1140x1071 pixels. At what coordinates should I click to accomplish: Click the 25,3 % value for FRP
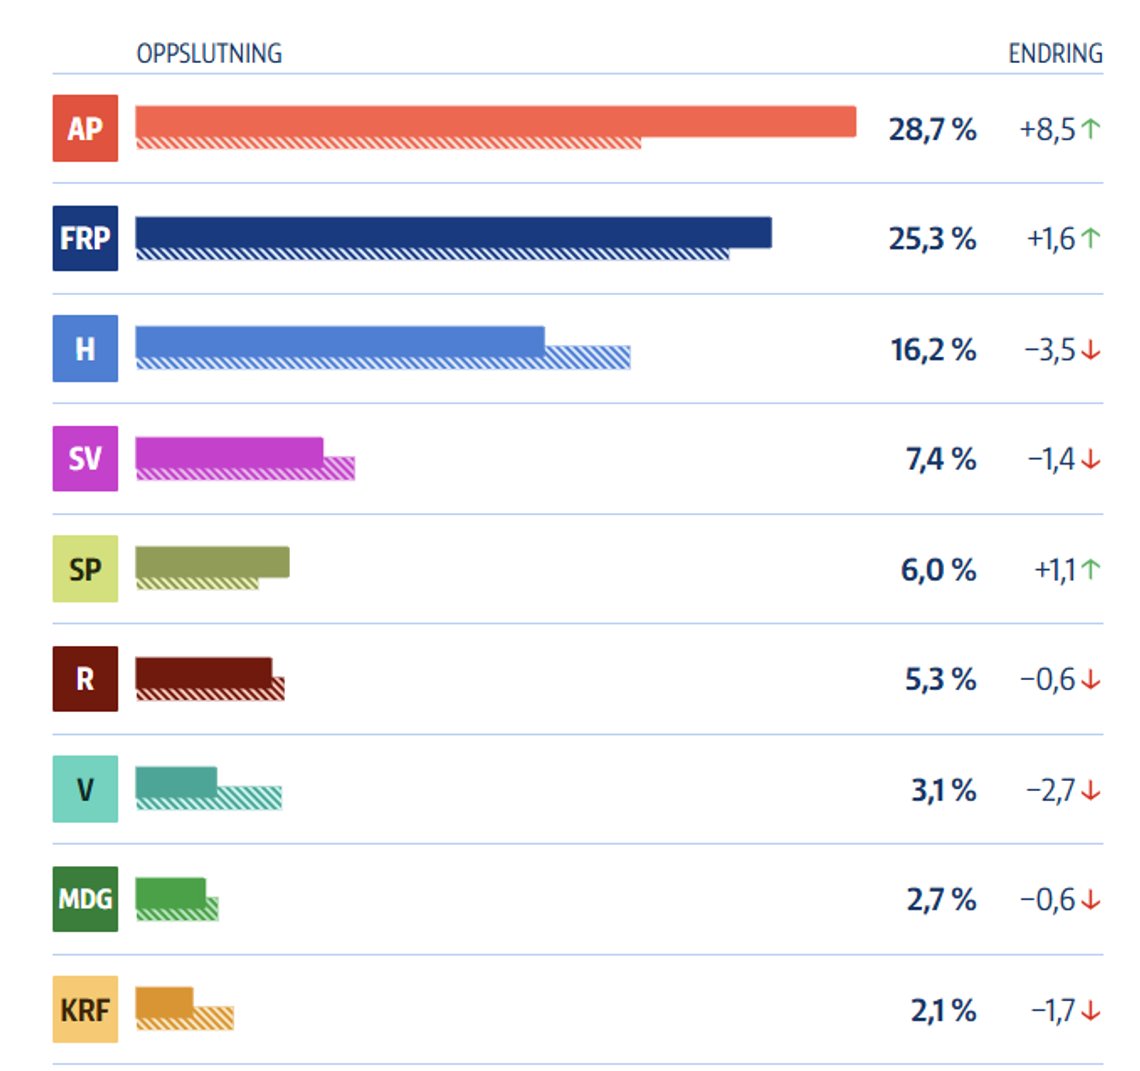click(x=933, y=238)
